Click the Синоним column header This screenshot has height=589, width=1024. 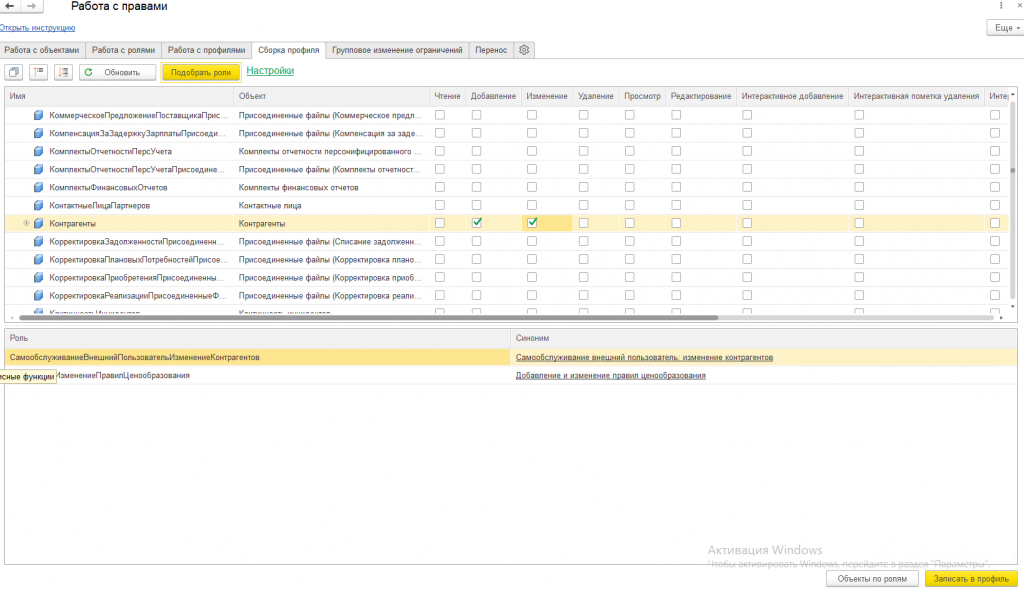[x=763, y=338]
